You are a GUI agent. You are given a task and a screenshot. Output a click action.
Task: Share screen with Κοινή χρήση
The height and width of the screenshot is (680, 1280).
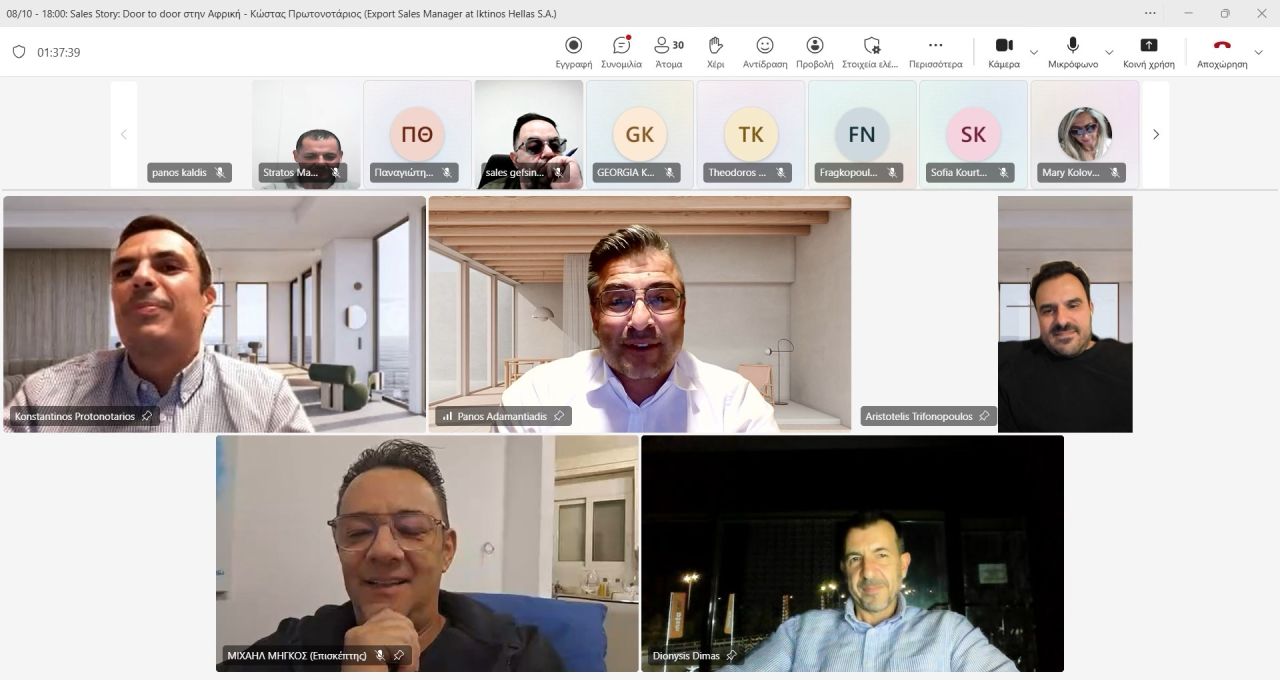pyautogui.click(x=1149, y=52)
